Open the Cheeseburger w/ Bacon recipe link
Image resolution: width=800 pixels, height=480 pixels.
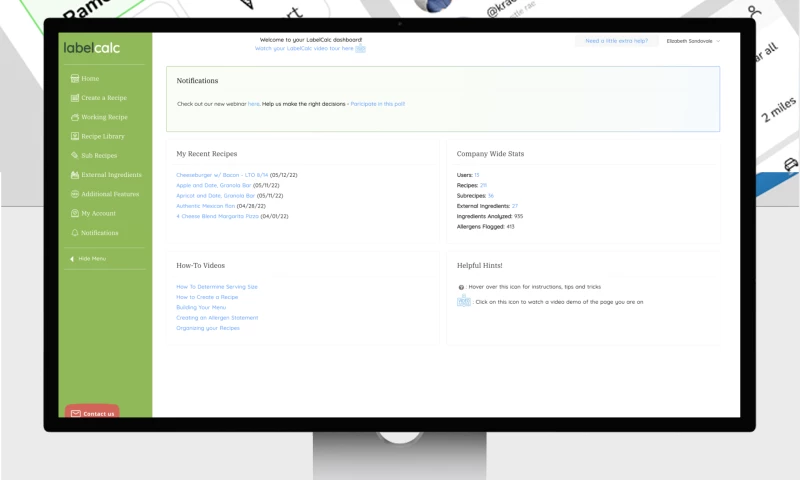pyautogui.click(x=222, y=175)
